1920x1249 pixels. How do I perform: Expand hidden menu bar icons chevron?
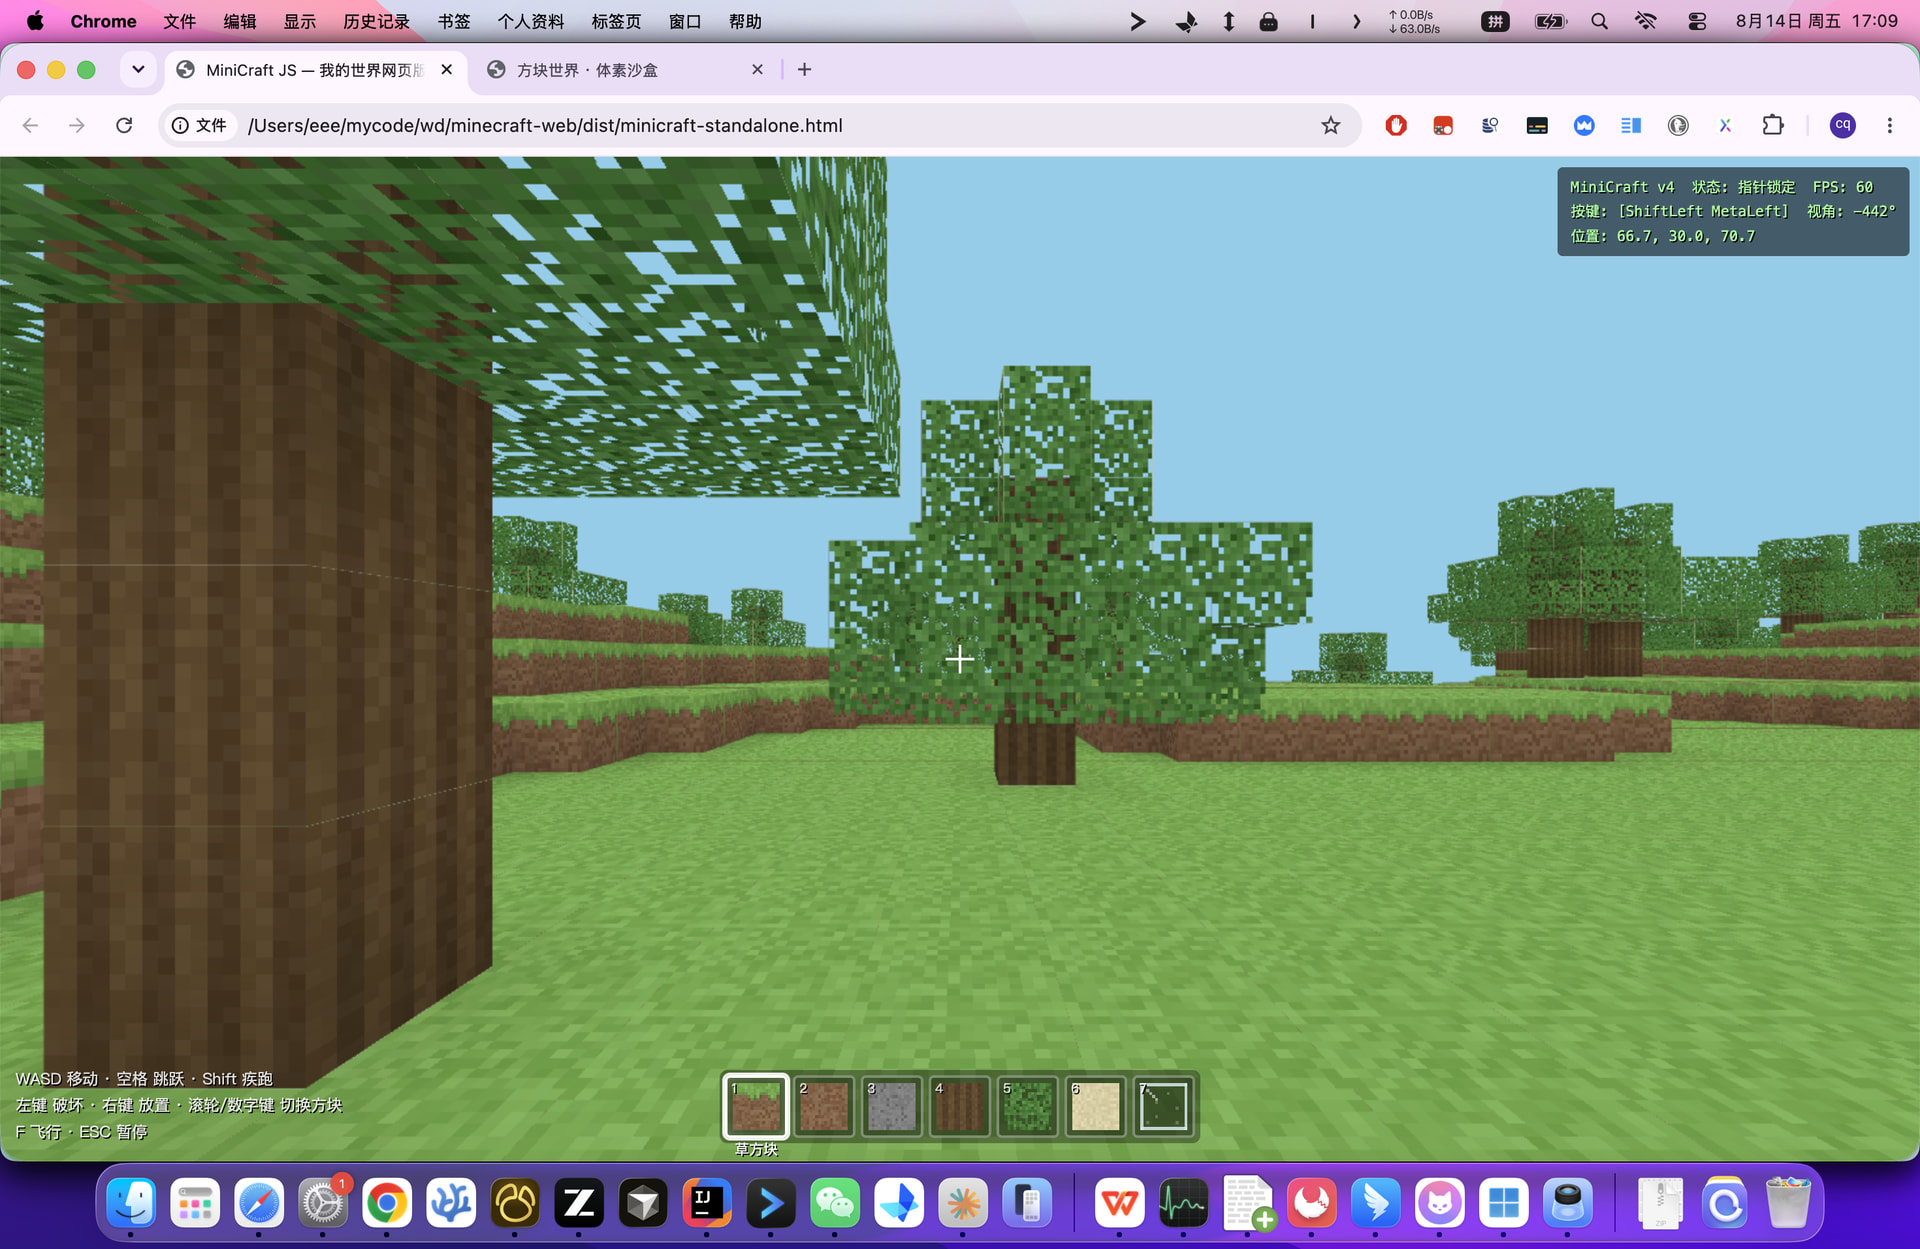(1356, 21)
